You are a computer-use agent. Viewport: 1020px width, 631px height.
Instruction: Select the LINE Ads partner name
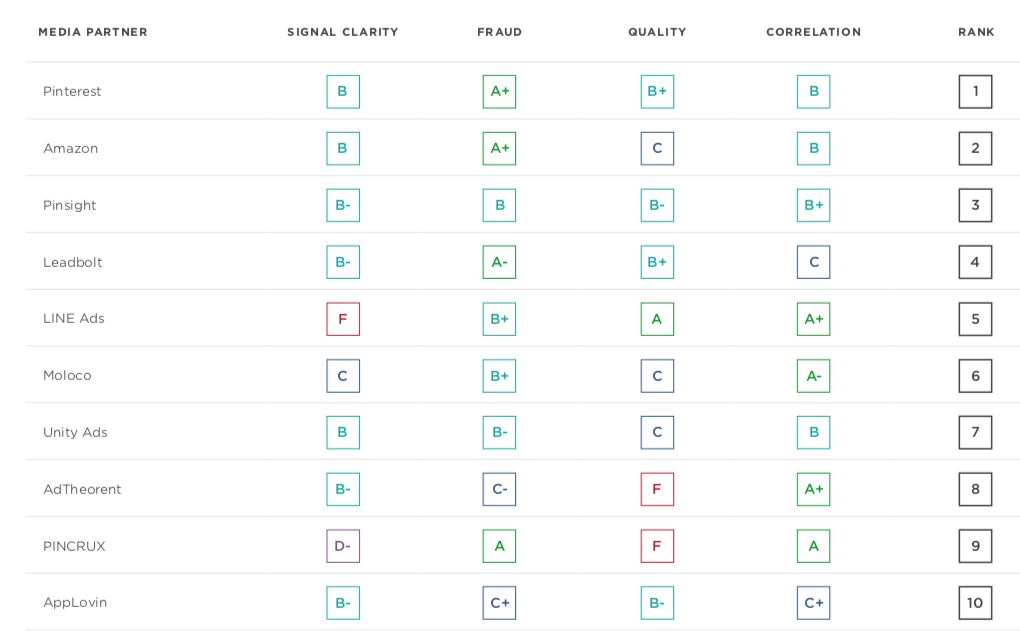pyautogui.click(x=74, y=319)
